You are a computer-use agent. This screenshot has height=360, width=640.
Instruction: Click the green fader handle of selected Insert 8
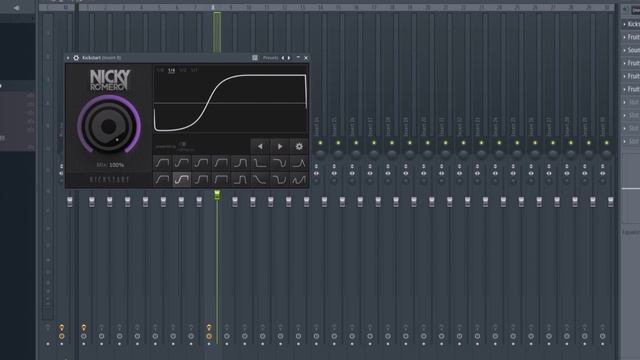[217, 195]
